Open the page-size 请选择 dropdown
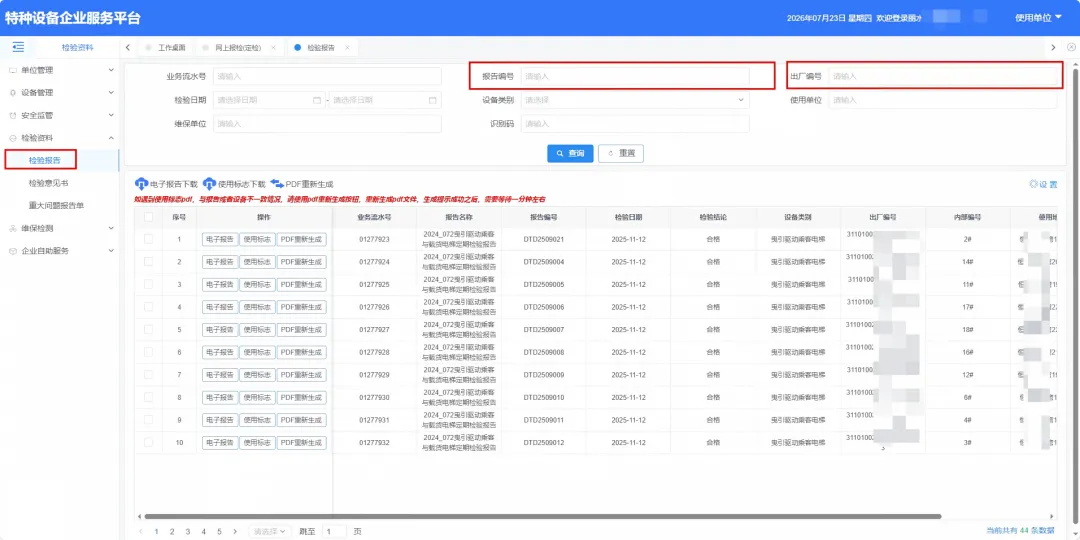 [x=270, y=532]
